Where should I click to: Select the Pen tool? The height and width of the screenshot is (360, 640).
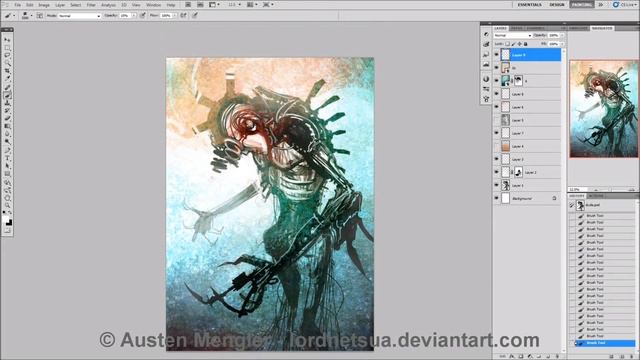[x=7, y=150]
